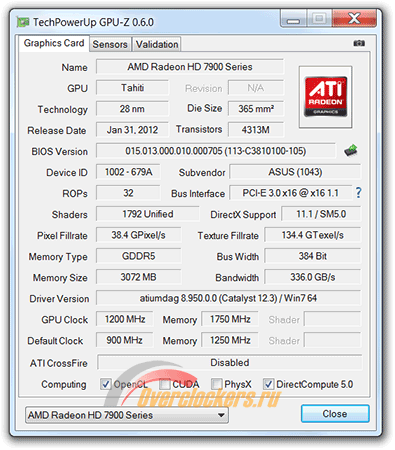
Task: Click the ATI CrossFire Disabled field
Action: (x=230, y=362)
